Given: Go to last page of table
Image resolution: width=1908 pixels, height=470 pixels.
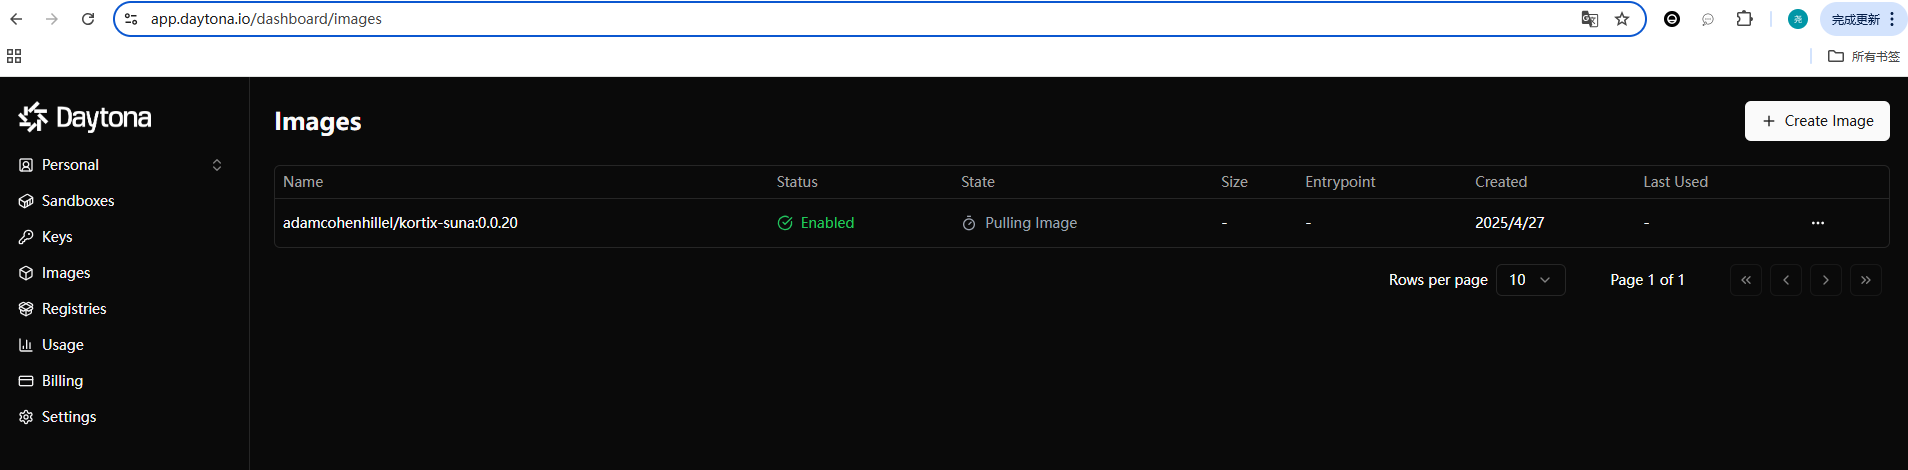Looking at the screenshot, I should (x=1866, y=280).
